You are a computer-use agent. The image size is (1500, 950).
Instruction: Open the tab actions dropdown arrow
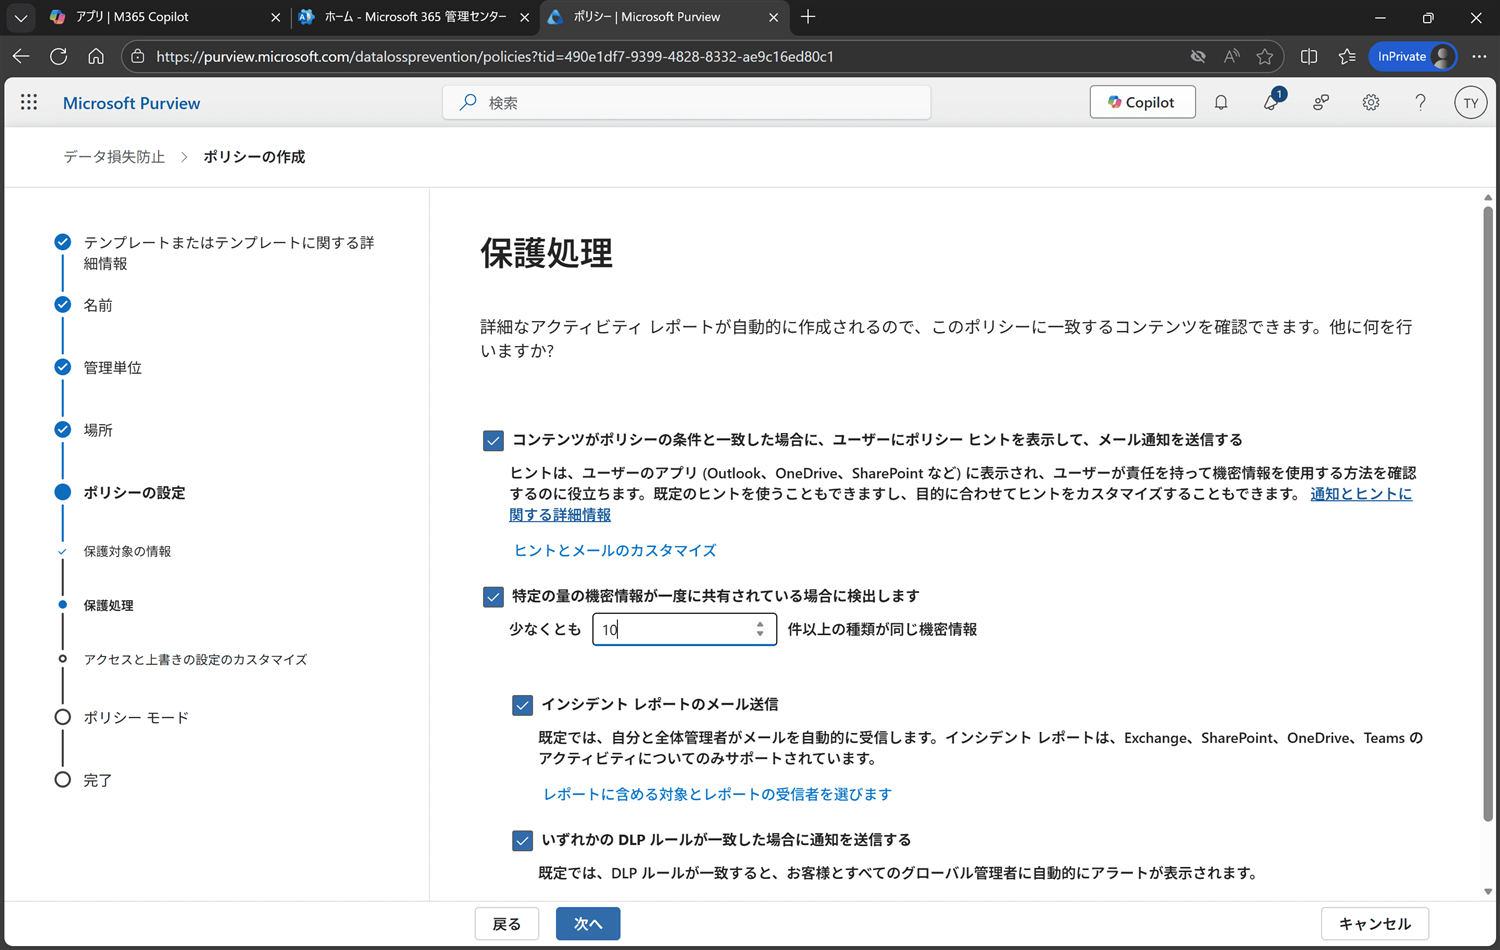(20, 17)
